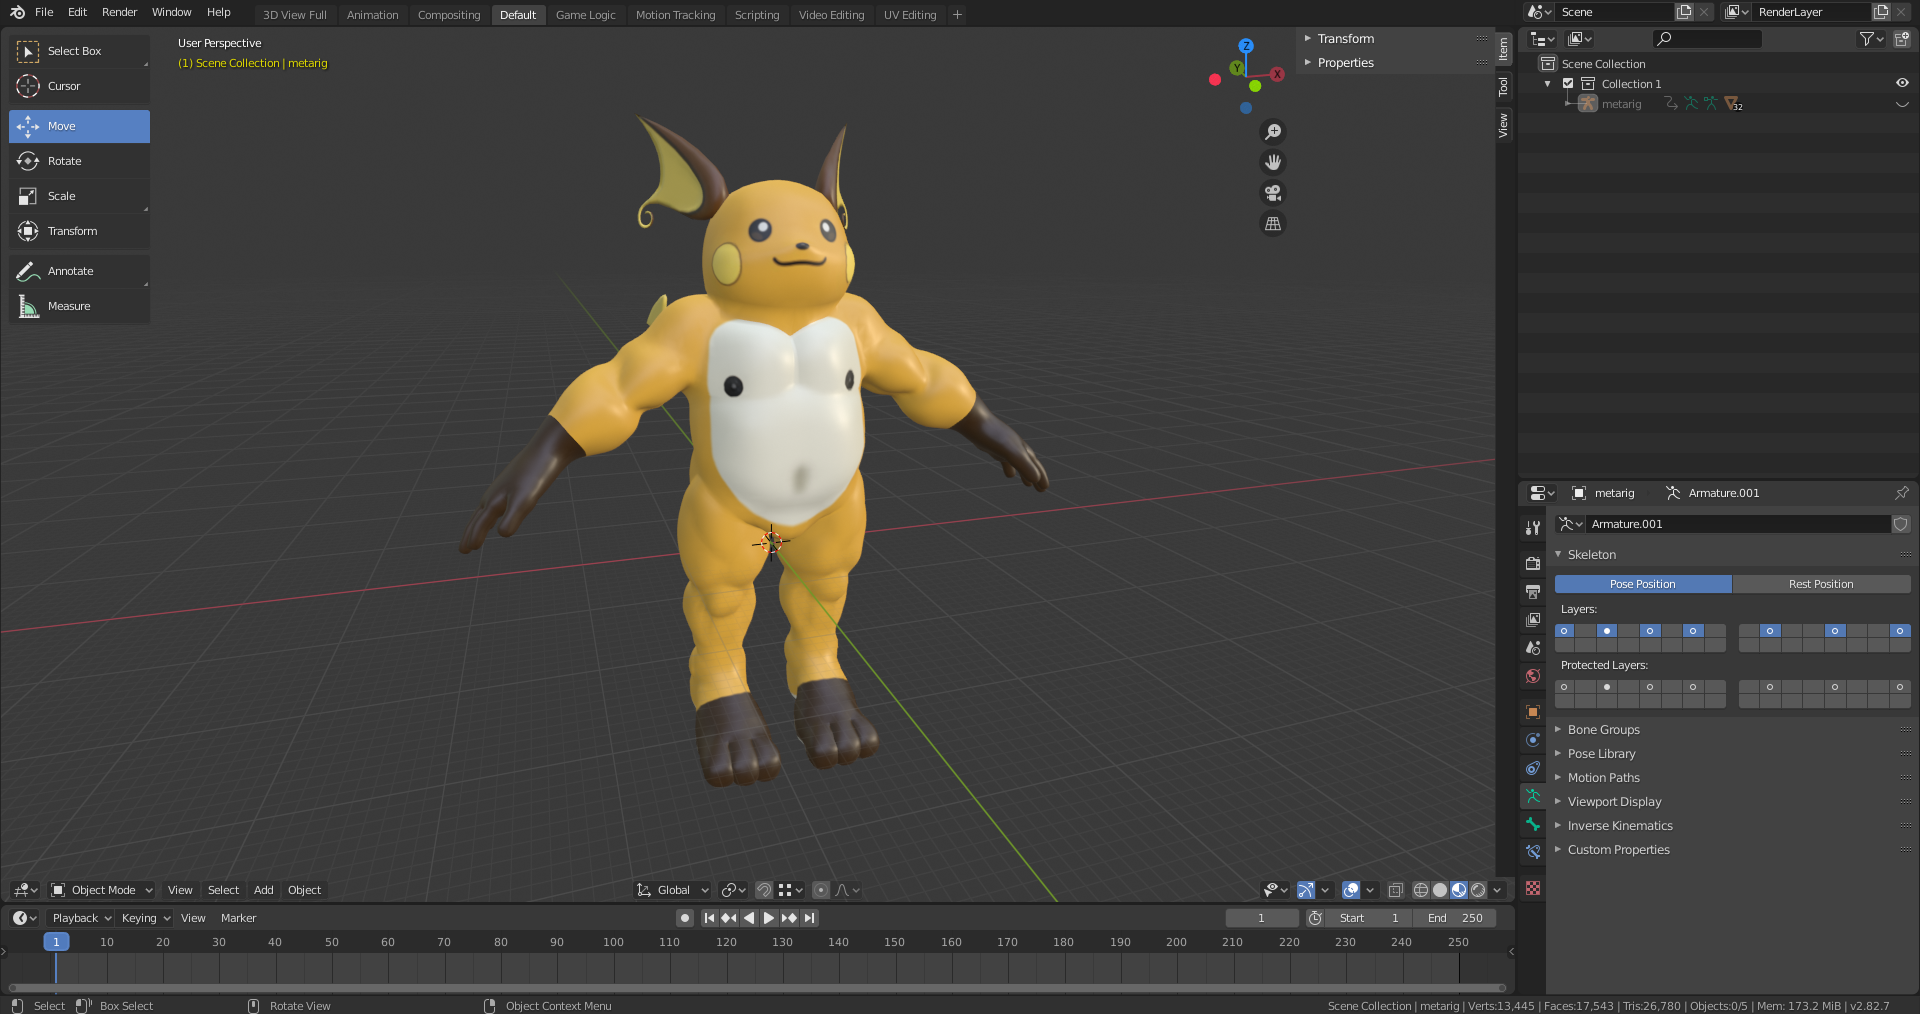Open the File menu
This screenshot has height=1014, width=1920.
coord(44,12)
